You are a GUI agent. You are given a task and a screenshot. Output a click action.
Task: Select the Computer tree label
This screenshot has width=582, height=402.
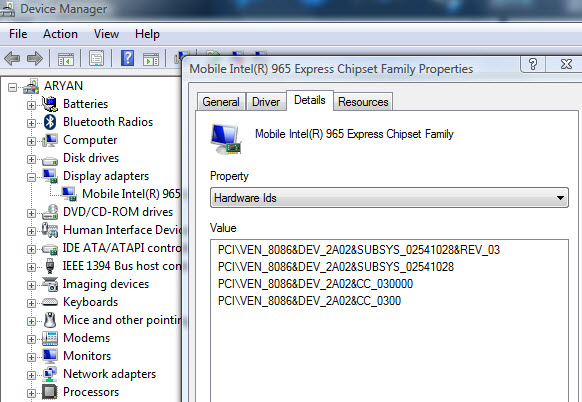point(90,140)
